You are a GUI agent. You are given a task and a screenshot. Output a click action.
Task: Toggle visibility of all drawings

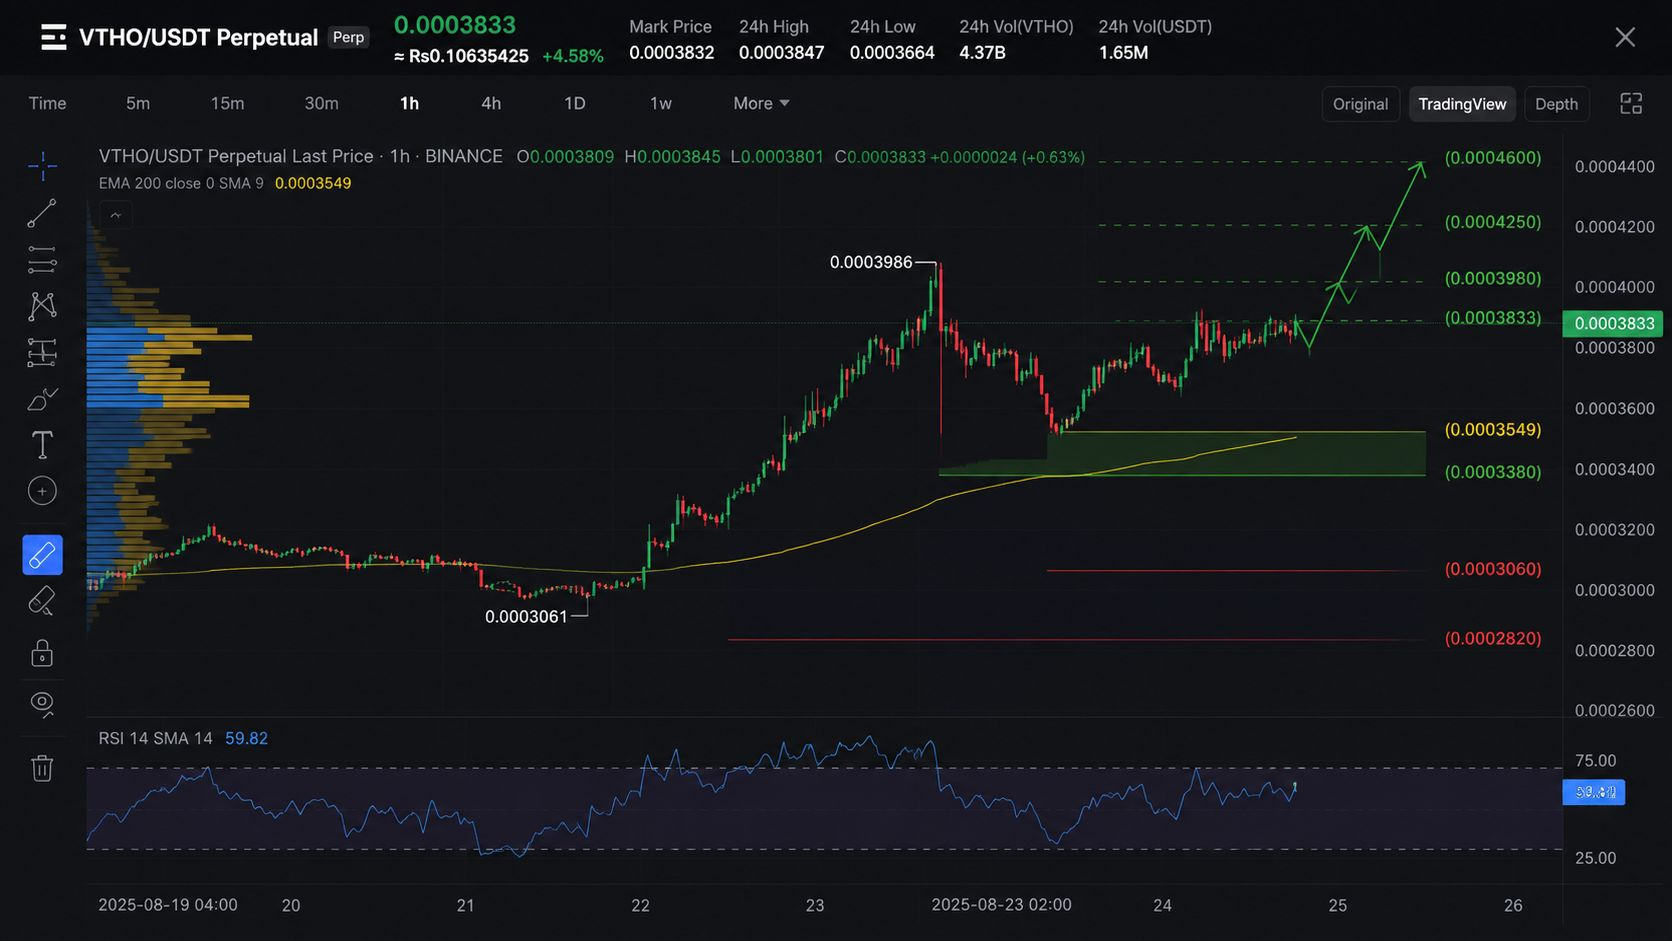tap(42, 704)
